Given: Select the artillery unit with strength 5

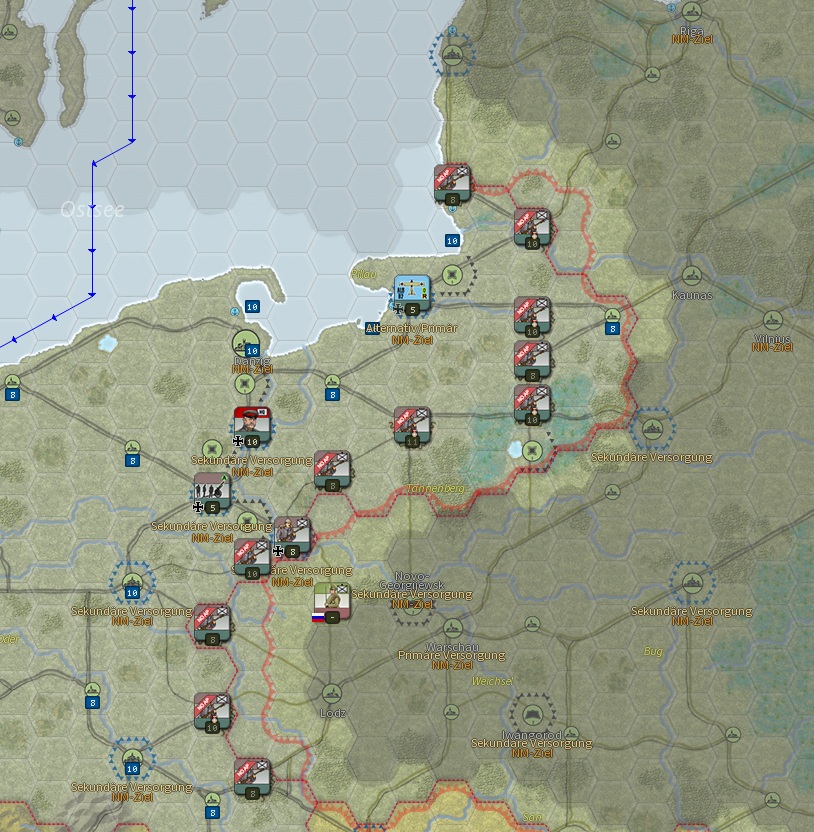Looking at the screenshot, I should point(212,493).
